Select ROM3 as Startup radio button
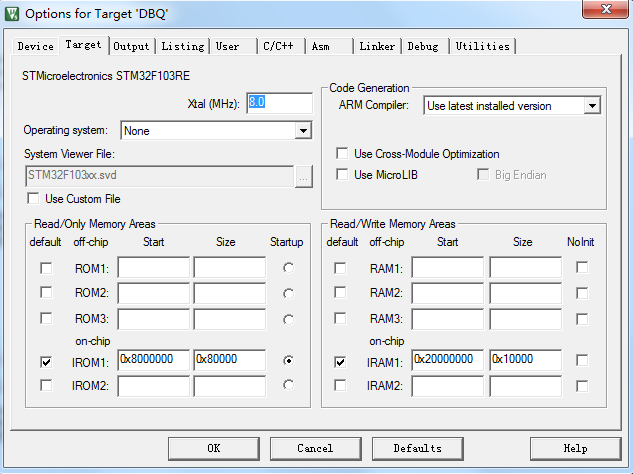Viewport: 633px width, 474px height. pos(288,319)
